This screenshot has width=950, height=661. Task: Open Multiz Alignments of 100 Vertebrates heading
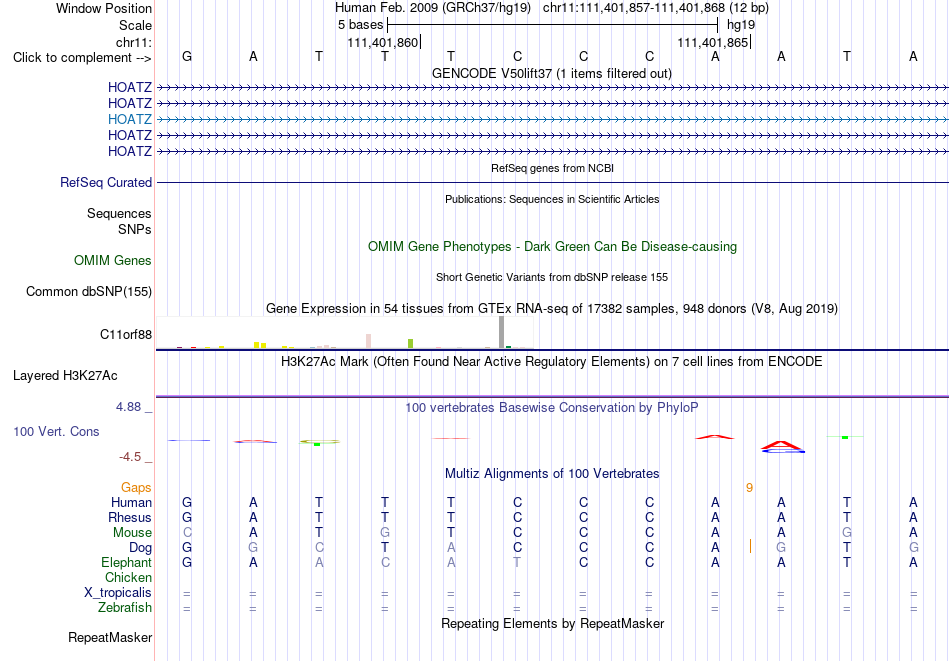pos(552,474)
